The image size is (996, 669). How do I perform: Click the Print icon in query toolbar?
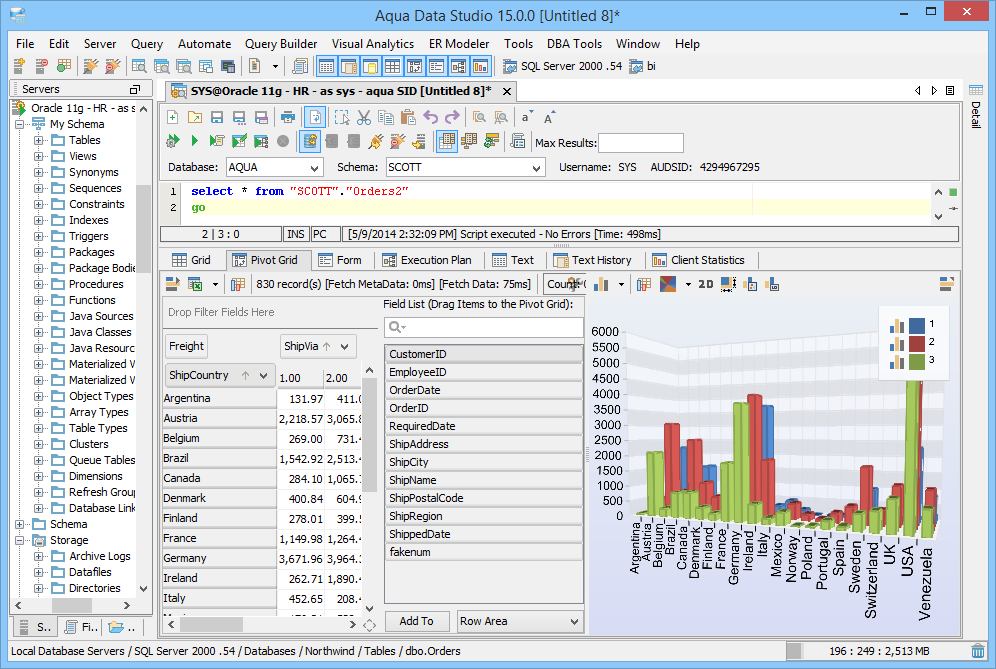[x=288, y=117]
